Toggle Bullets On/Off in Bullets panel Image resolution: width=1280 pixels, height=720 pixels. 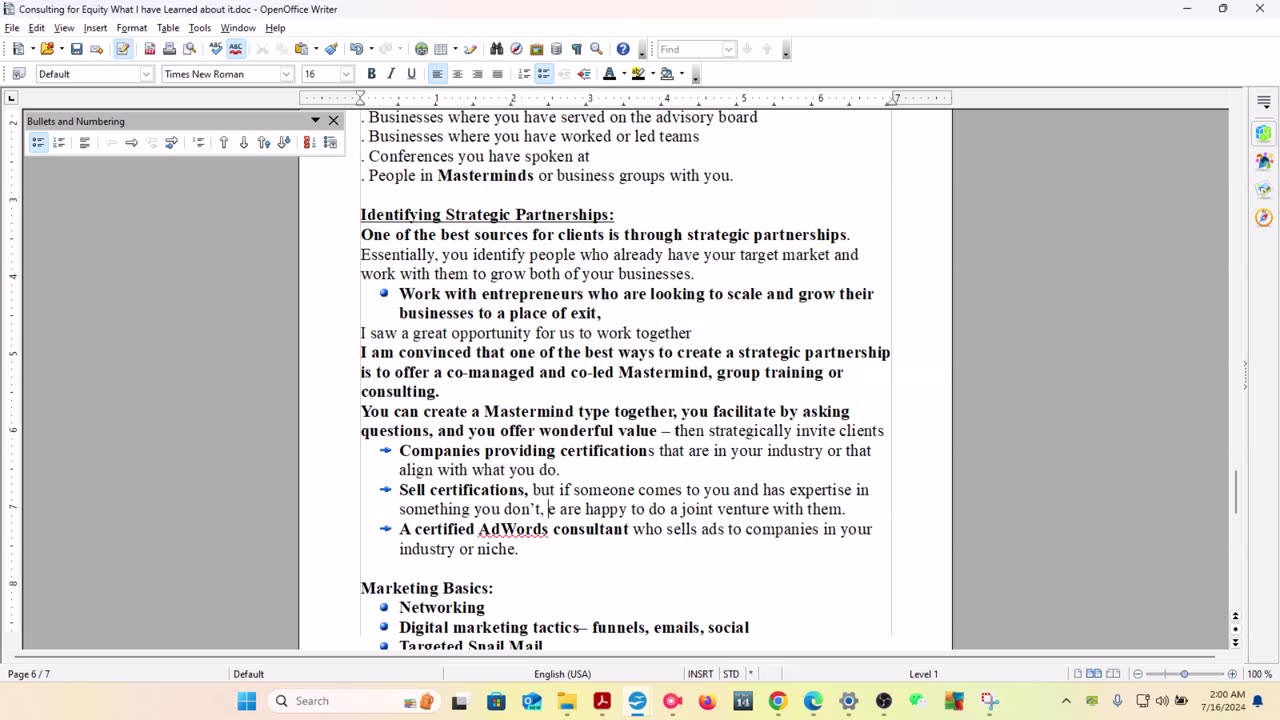tap(38, 143)
